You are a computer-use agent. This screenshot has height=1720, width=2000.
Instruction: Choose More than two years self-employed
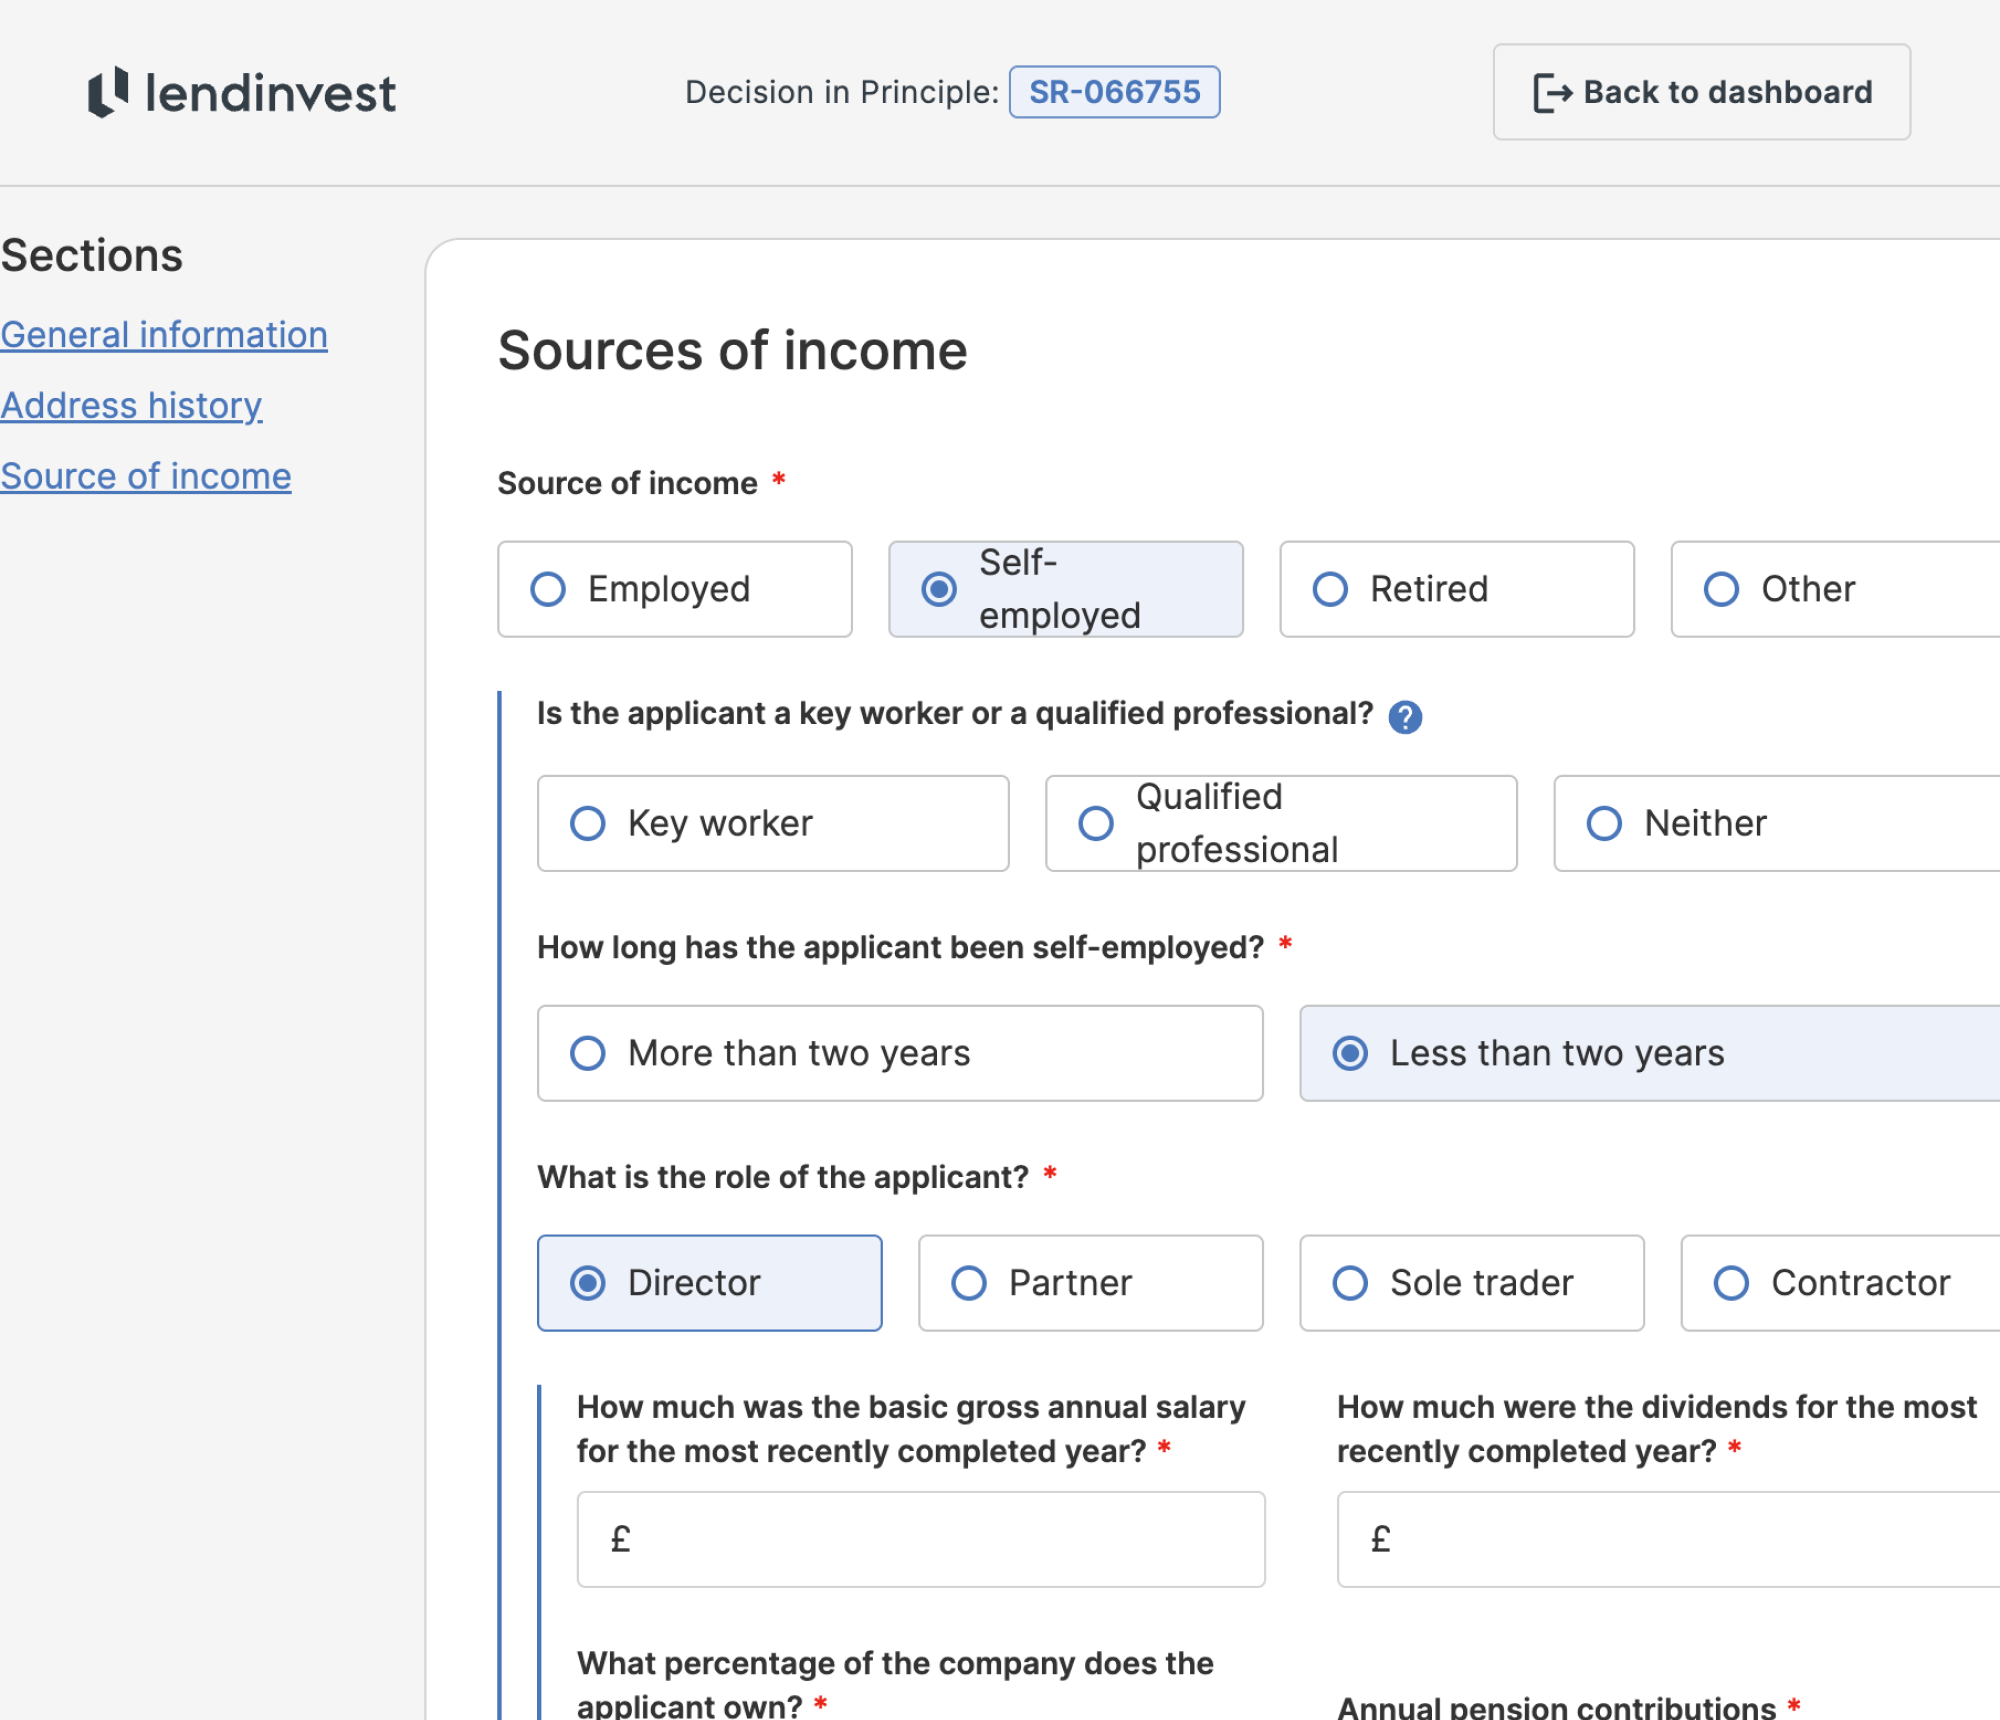pos(899,1053)
